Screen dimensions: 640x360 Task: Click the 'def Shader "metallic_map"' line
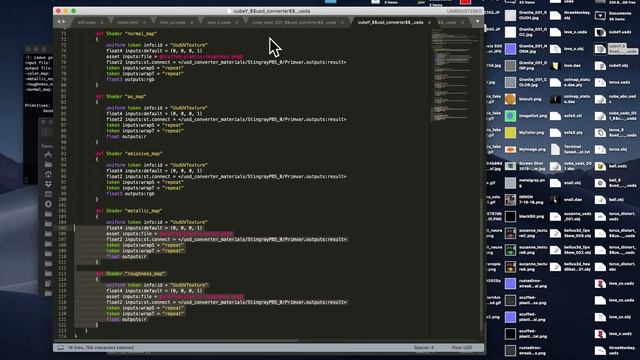(x=129, y=211)
